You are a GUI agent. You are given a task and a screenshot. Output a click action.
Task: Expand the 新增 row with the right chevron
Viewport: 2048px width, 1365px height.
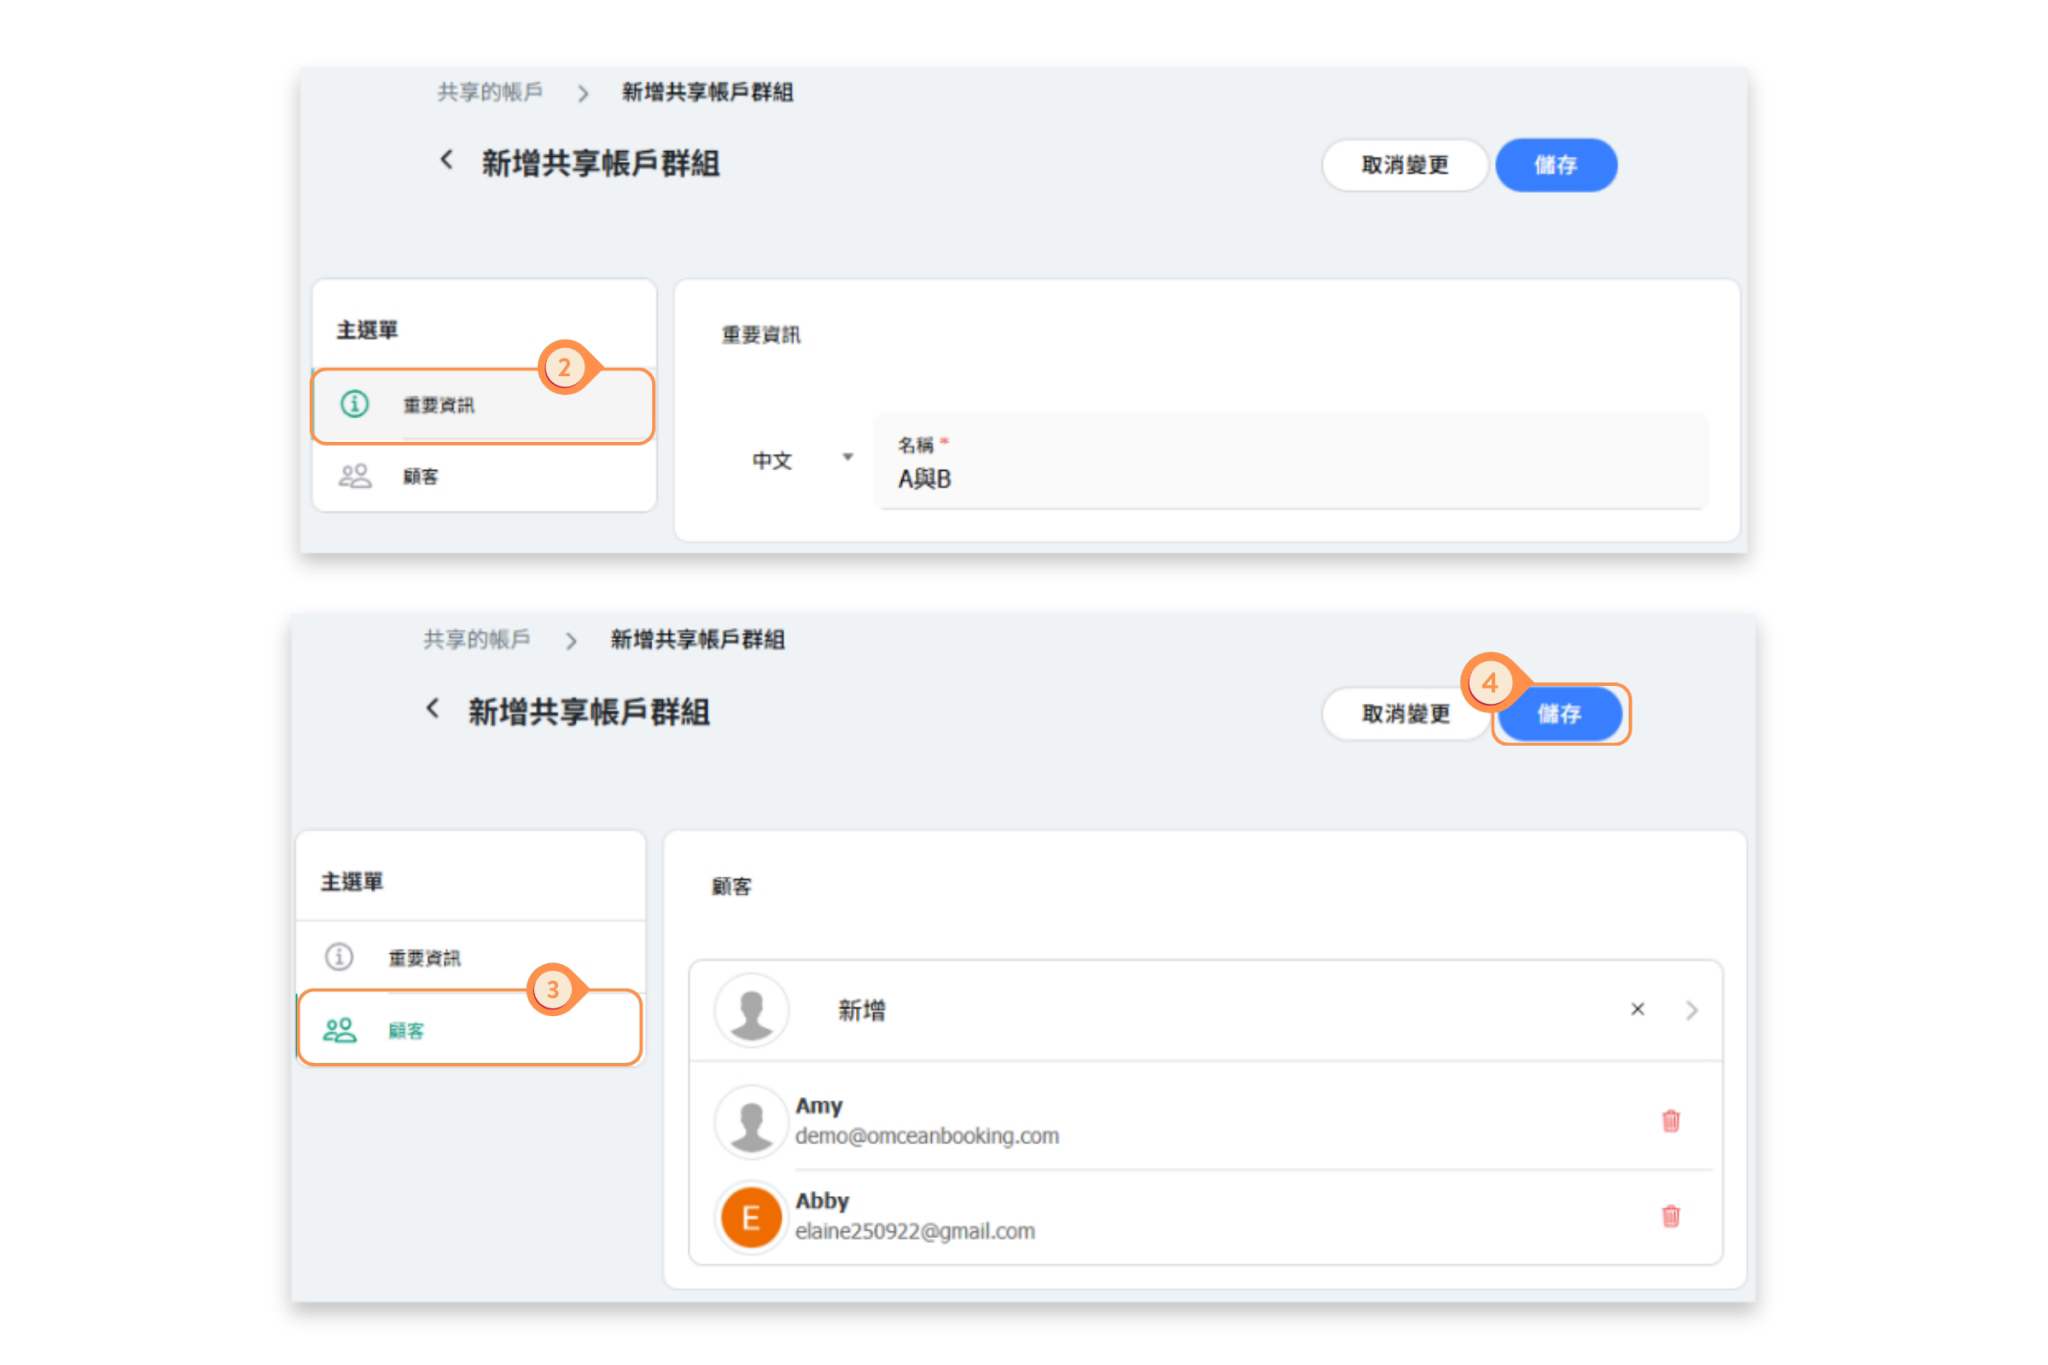pyautogui.click(x=1691, y=1010)
